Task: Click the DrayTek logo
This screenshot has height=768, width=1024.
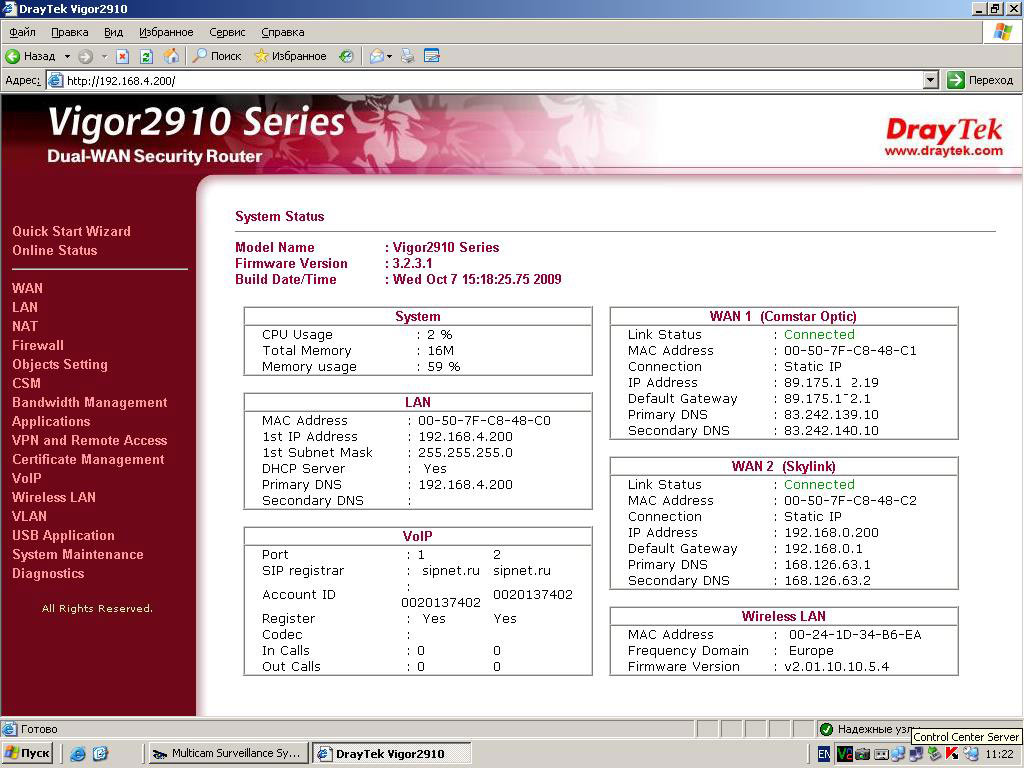Action: tap(944, 129)
